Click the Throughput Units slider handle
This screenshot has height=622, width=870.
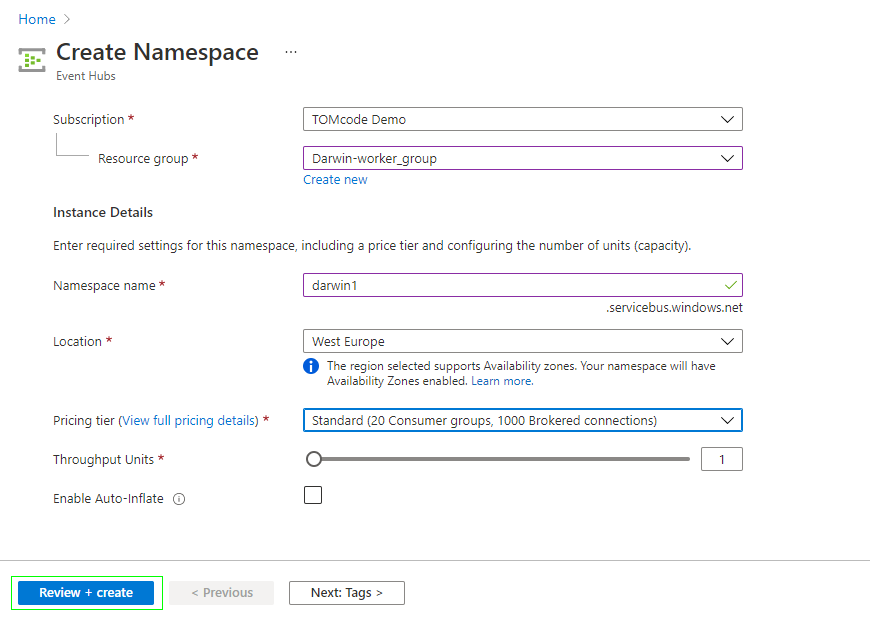click(314, 459)
